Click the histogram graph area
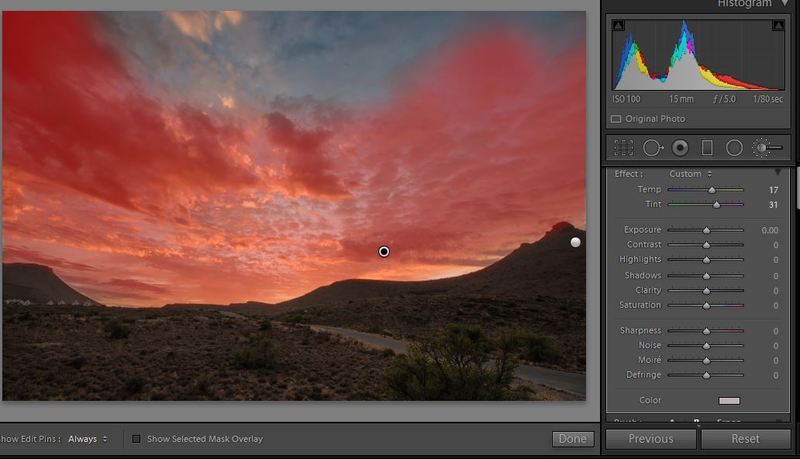 coord(698,55)
